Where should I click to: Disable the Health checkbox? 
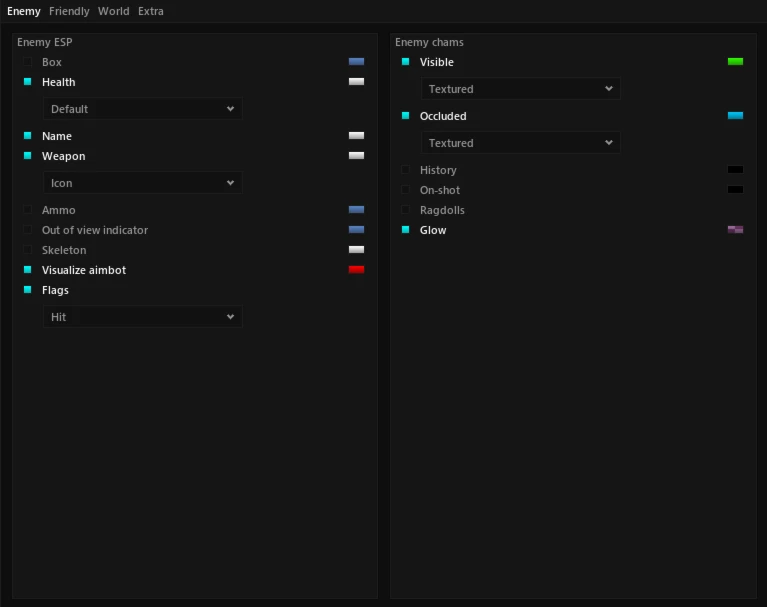[27, 82]
